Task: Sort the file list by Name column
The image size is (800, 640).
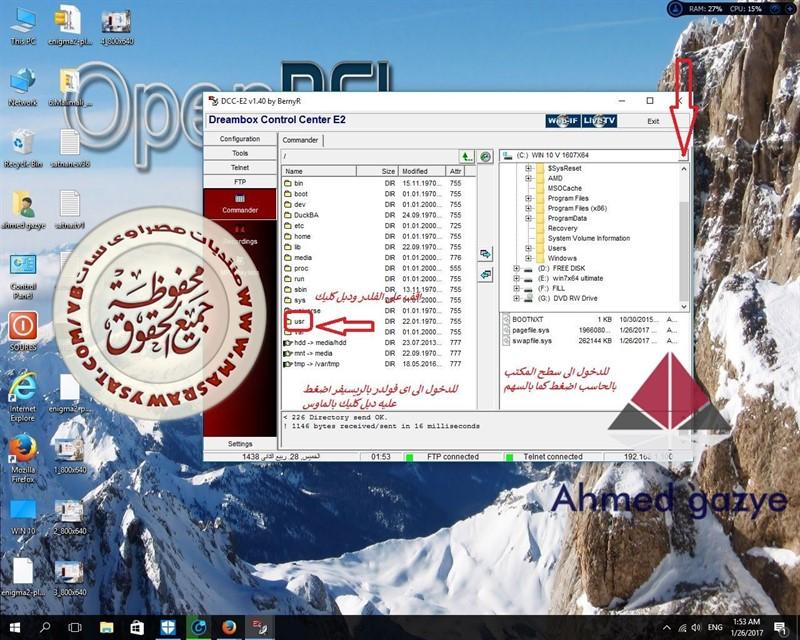Action: point(319,171)
